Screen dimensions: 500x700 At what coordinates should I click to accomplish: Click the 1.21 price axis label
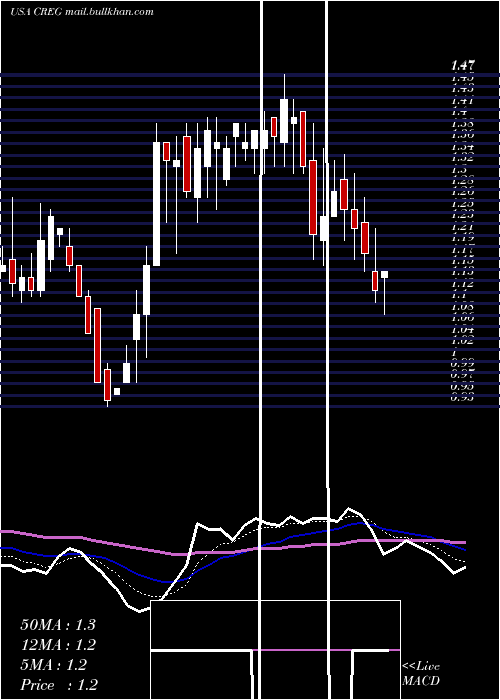[x=462, y=226]
